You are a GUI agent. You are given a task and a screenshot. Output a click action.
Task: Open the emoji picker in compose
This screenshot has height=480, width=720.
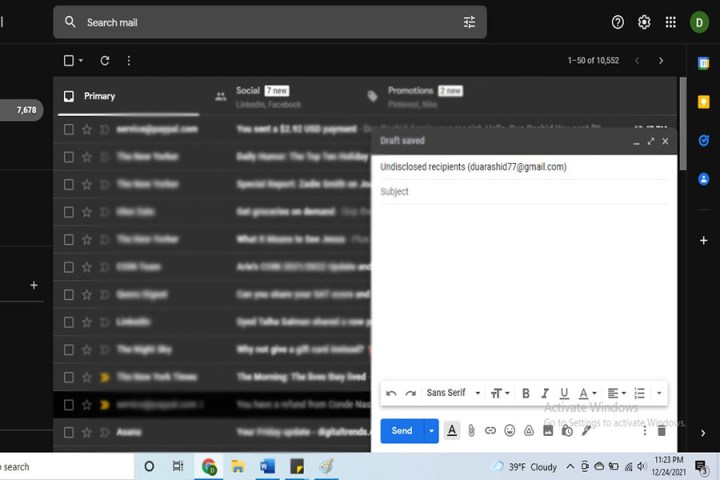pos(509,431)
